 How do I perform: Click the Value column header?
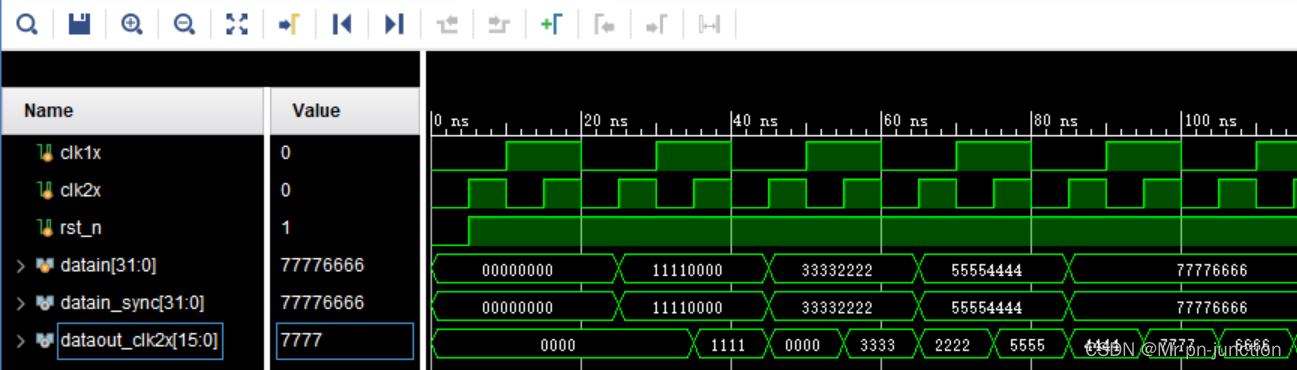point(344,111)
